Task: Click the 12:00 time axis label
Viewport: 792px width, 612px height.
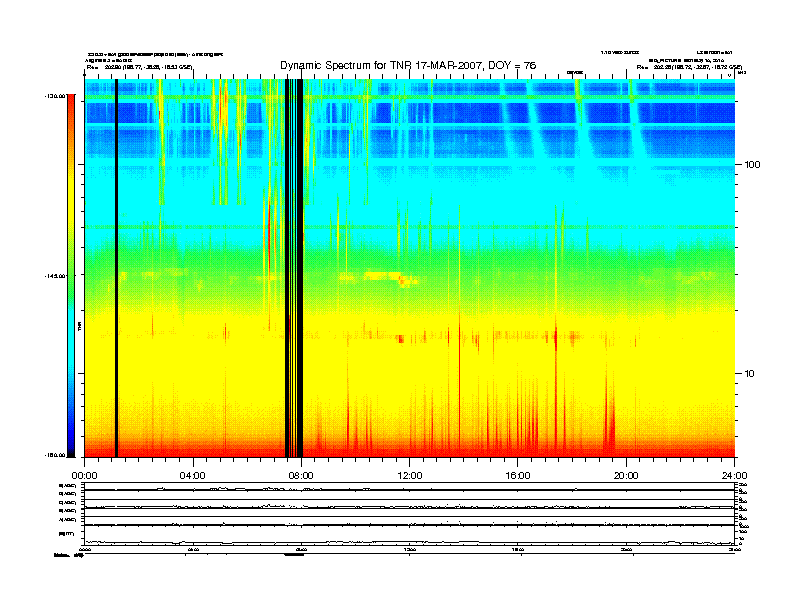Action: click(x=410, y=476)
